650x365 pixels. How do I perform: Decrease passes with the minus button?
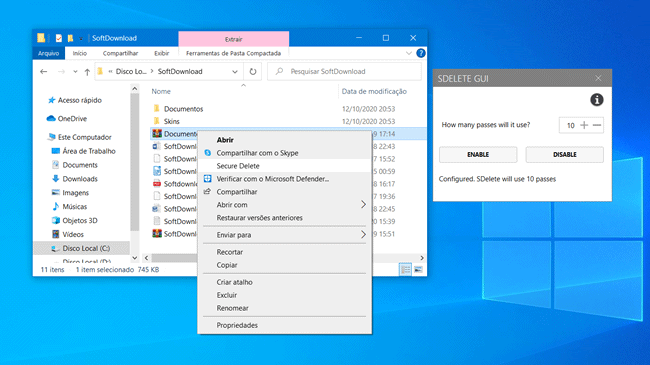pos(597,125)
